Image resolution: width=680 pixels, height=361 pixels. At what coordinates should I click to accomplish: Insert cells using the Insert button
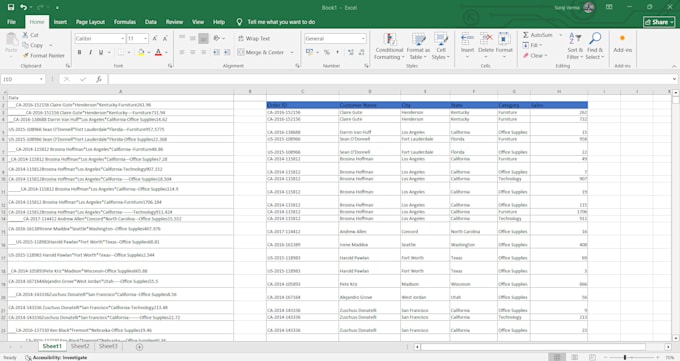[x=467, y=46]
